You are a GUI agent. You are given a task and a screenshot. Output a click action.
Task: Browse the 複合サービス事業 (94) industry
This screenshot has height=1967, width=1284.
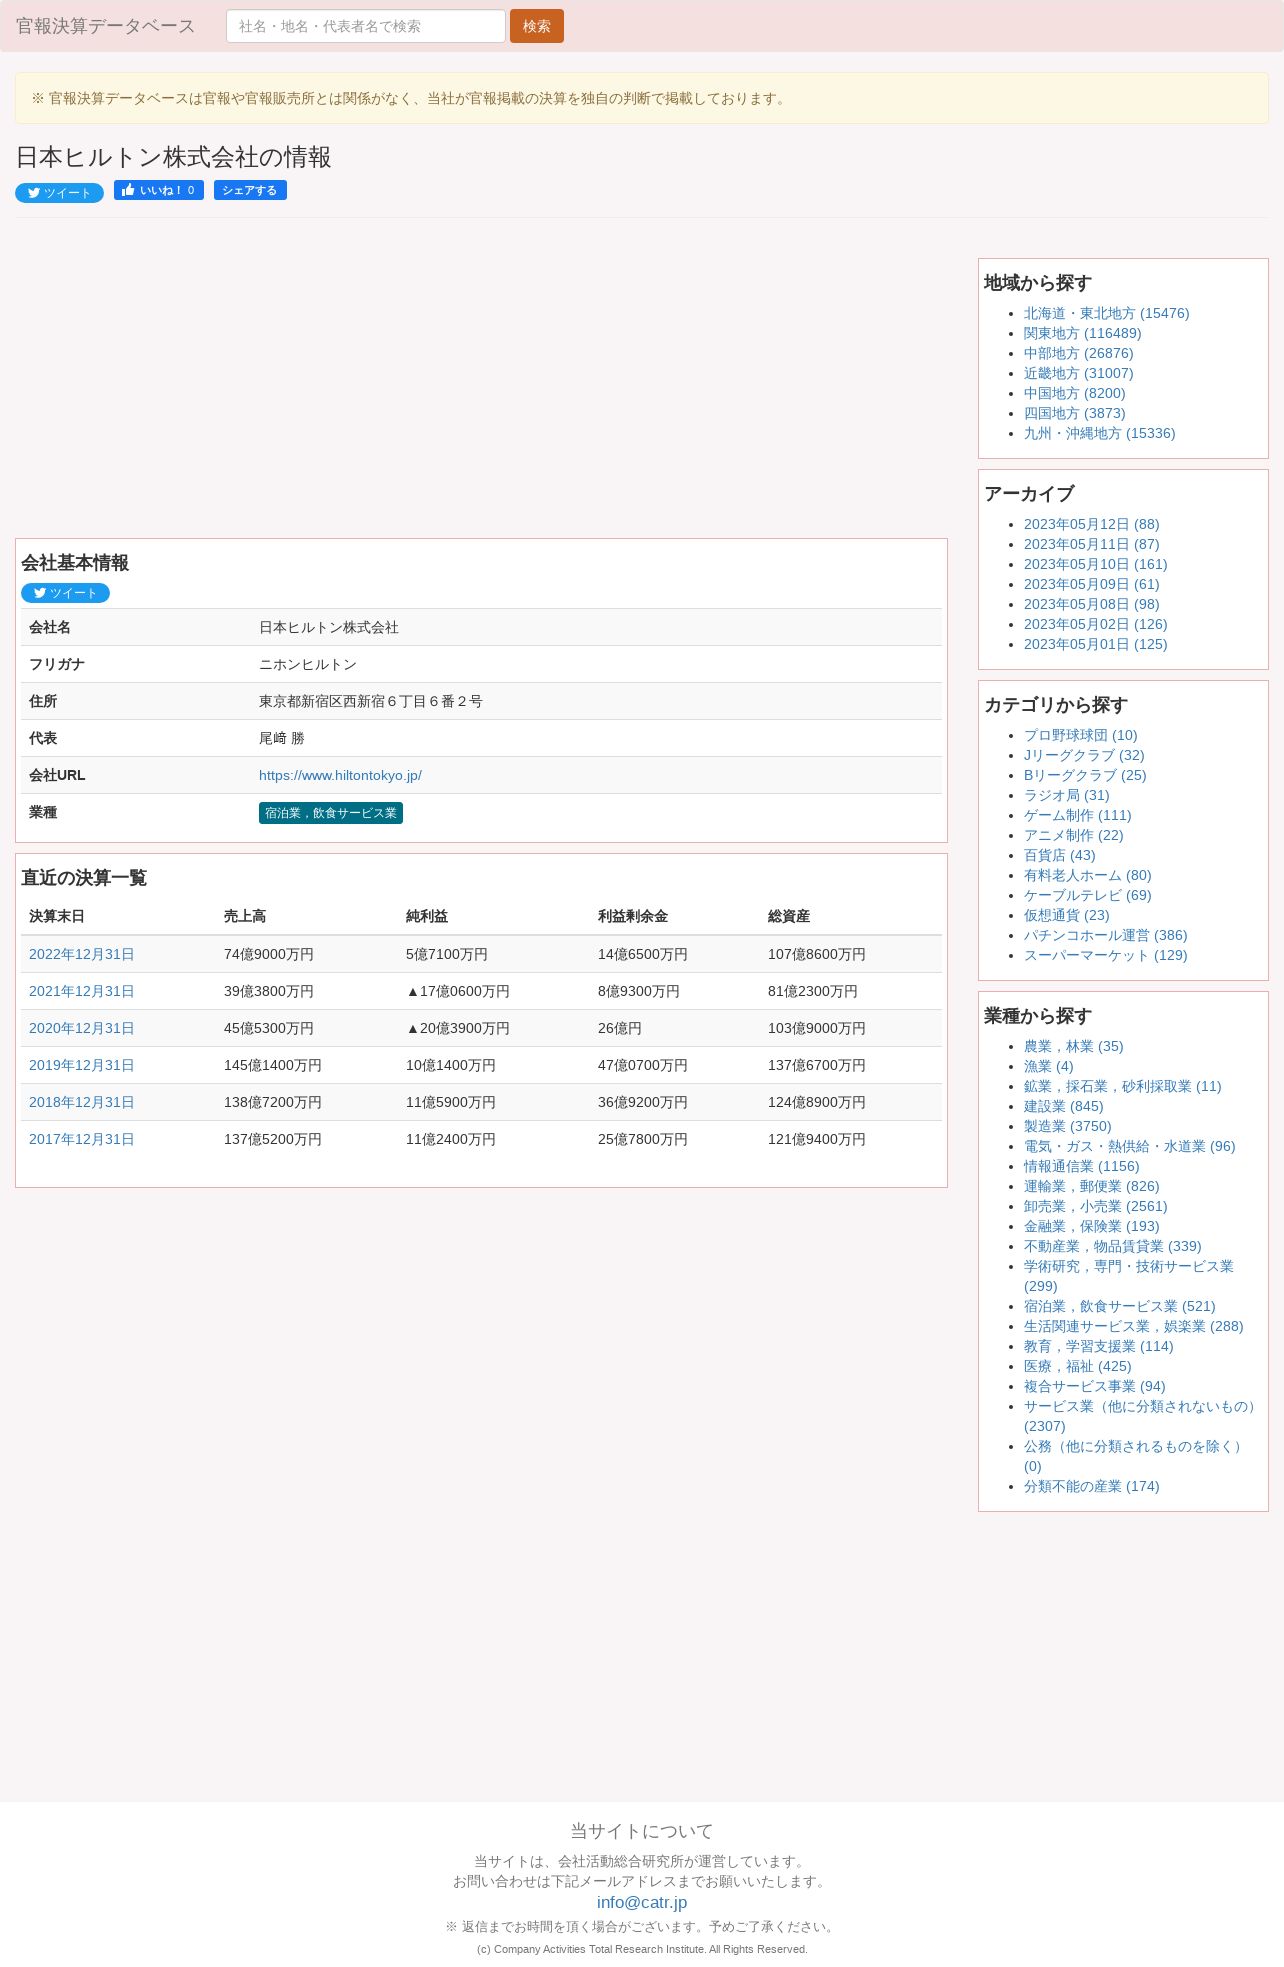click(1094, 1386)
